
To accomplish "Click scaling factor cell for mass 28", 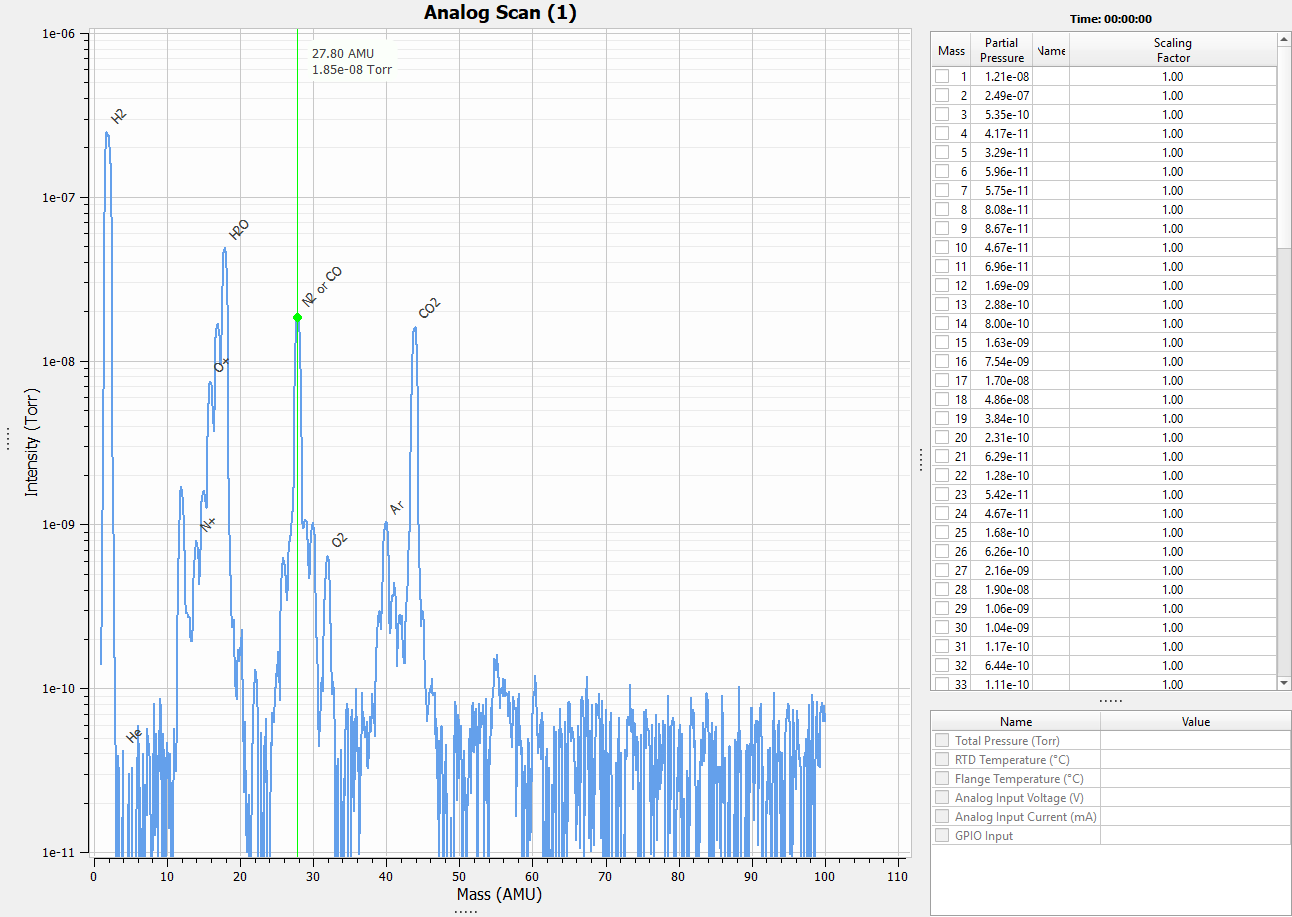I will (x=1173, y=590).
